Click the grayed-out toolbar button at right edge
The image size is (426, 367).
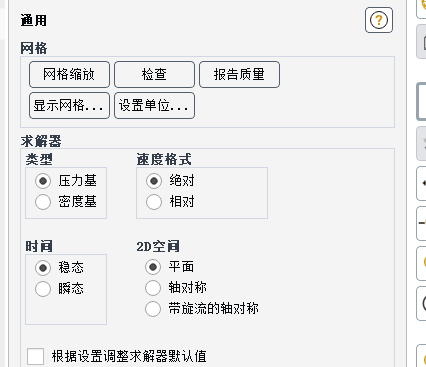click(422, 143)
